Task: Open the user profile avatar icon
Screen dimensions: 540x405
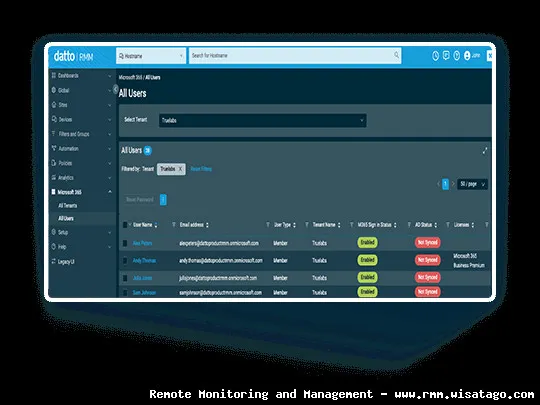Action: (467, 55)
